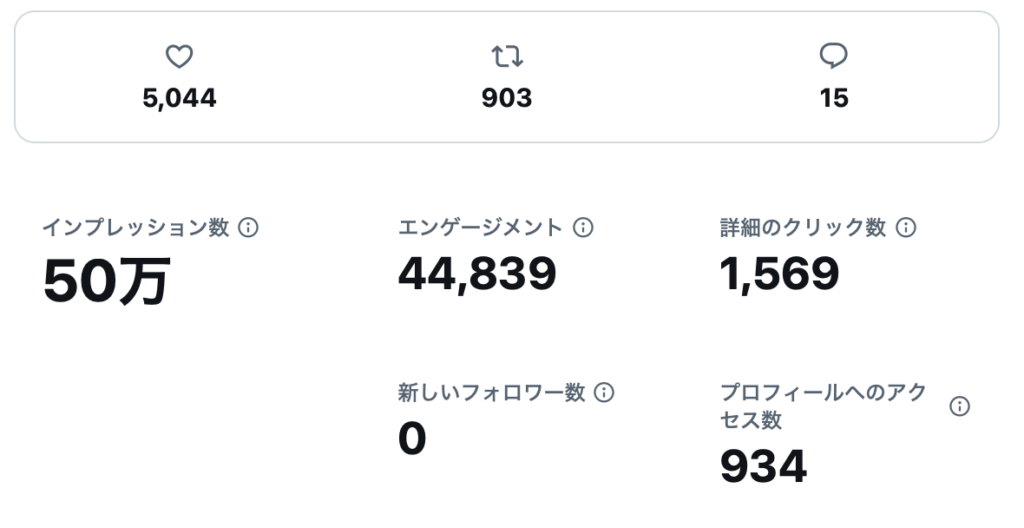
Task: Click the 新しいフォロワー数 label
Action: [491, 393]
